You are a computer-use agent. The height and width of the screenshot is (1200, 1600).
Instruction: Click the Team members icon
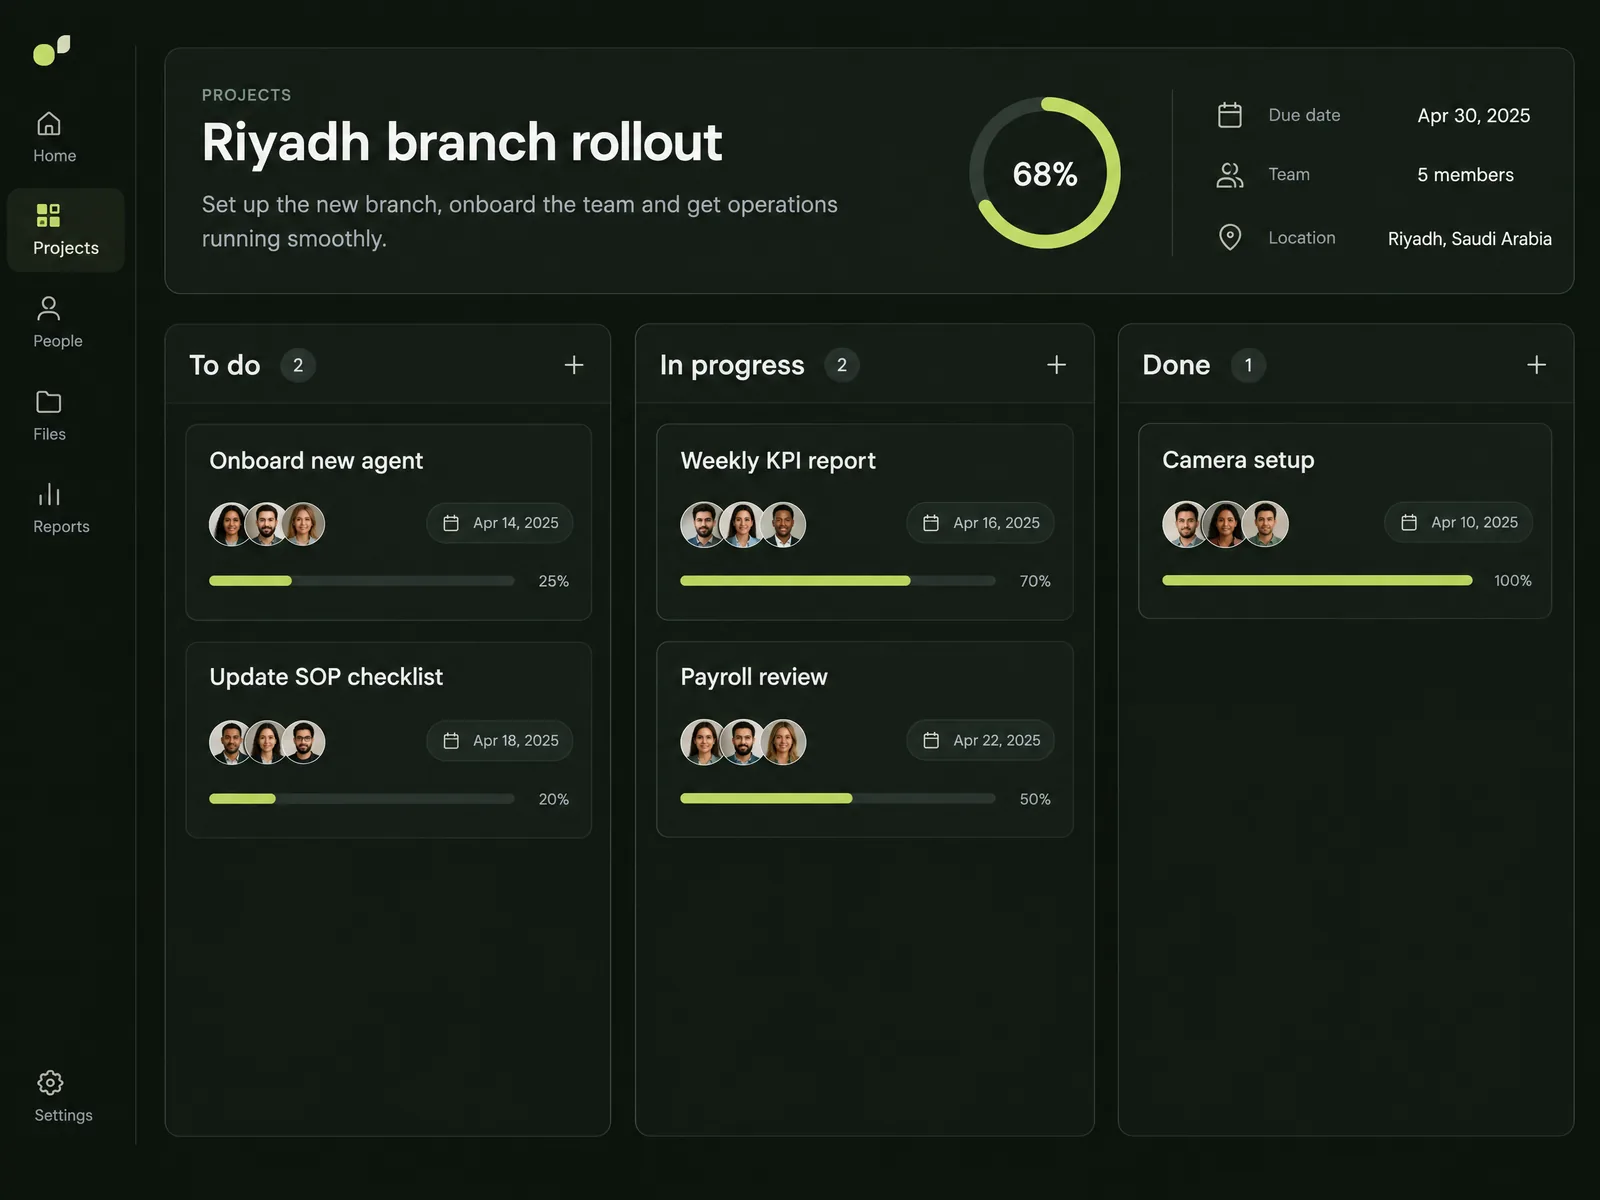click(1230, 175)
